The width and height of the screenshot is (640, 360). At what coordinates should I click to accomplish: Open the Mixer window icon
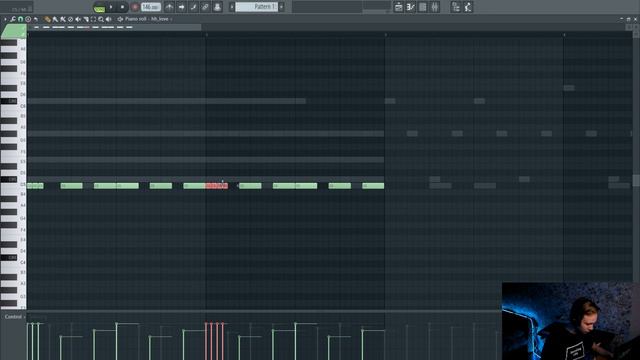[x=435, y=7]
